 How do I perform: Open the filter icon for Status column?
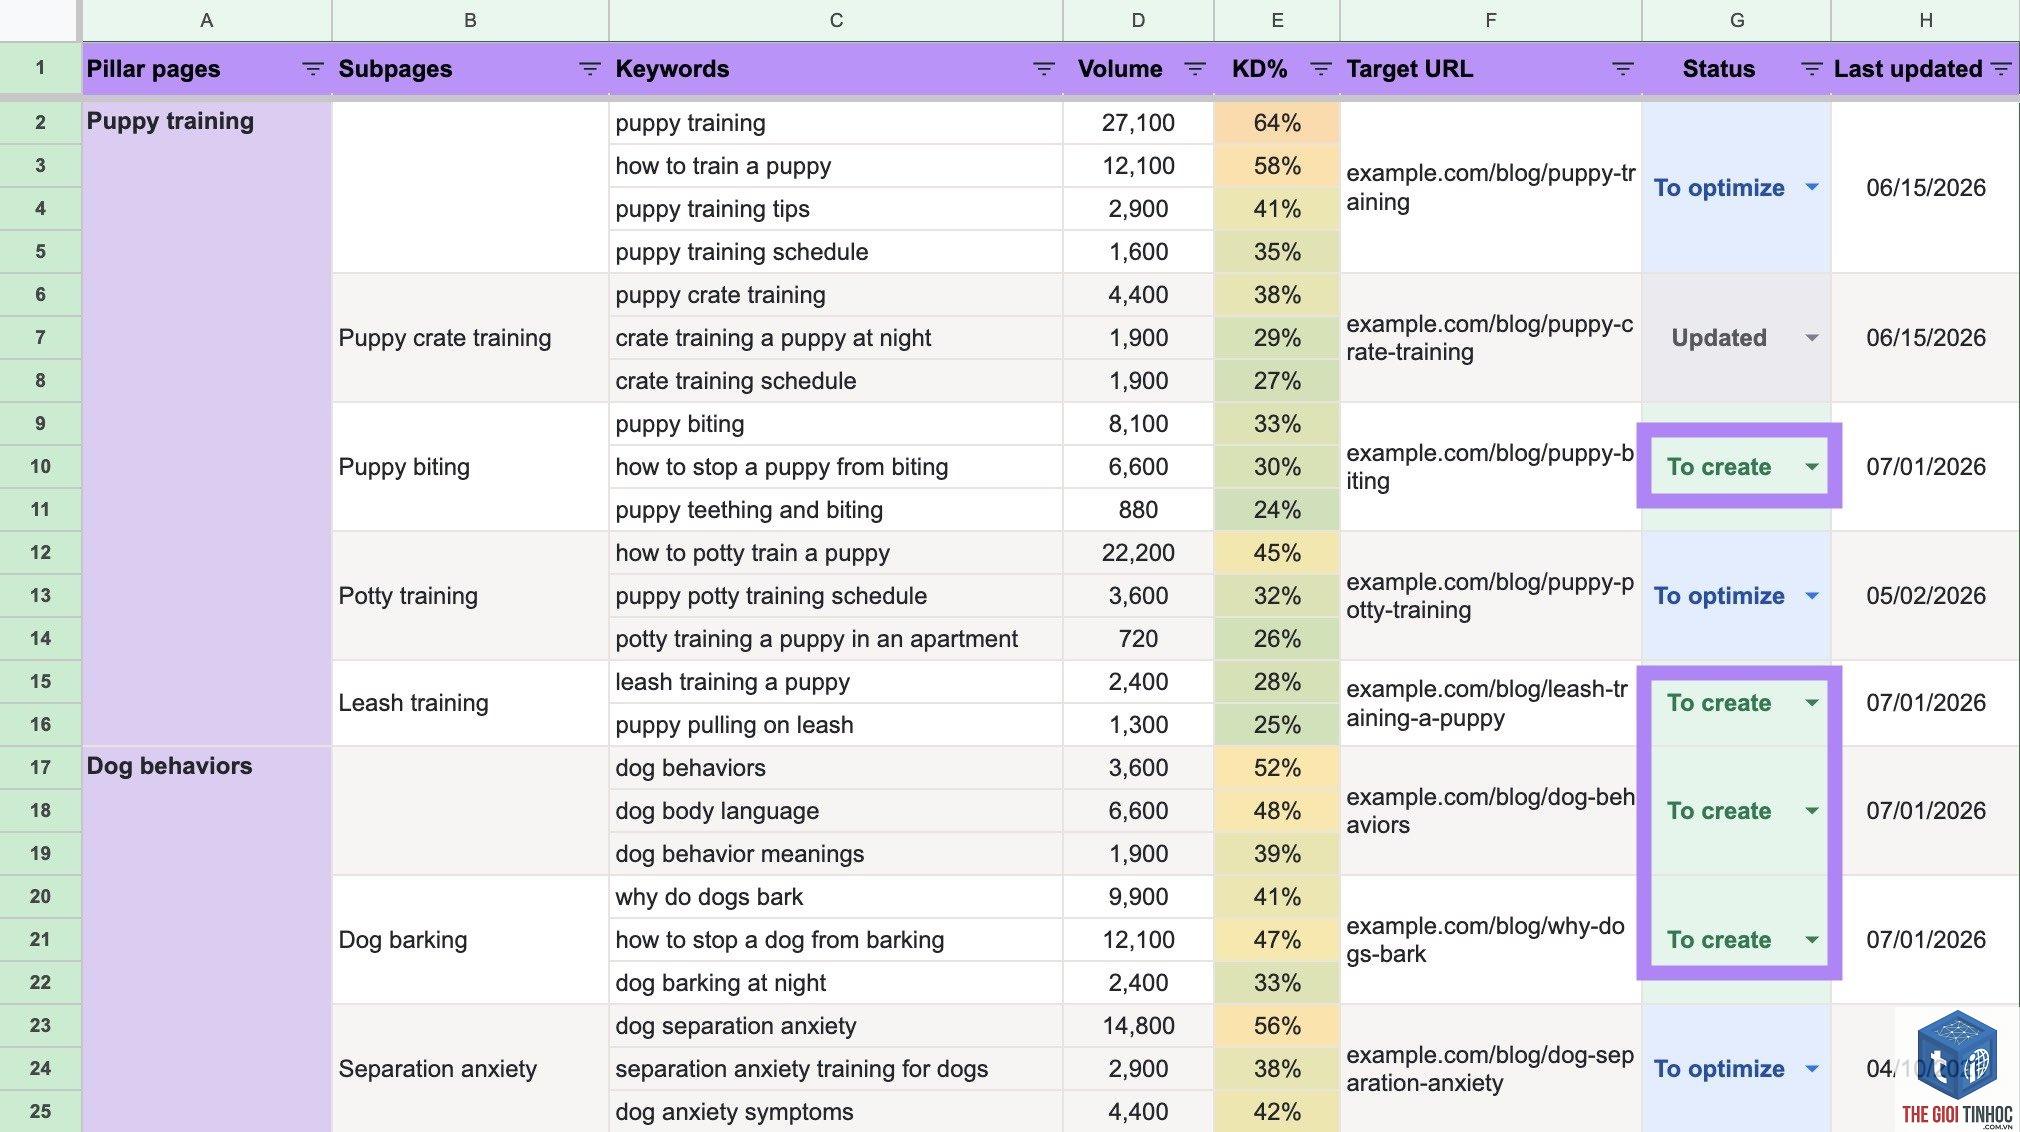(1811, 69)
